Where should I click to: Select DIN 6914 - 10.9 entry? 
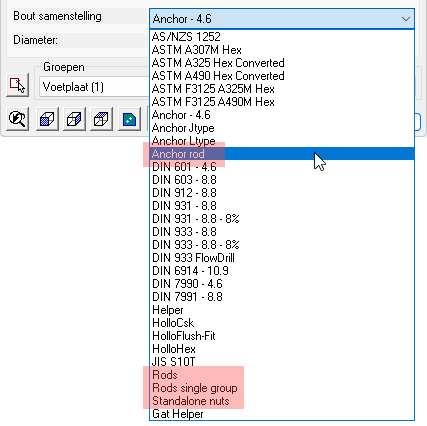coord(282,271)
